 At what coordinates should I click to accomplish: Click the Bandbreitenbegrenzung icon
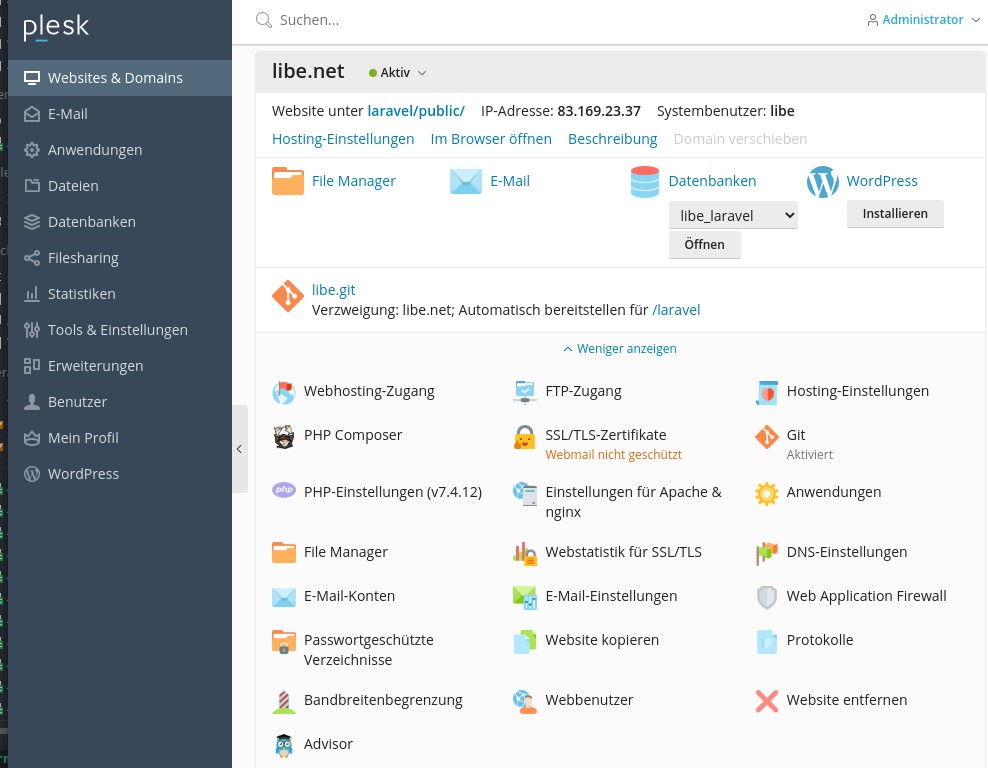[x=284, y=701]
